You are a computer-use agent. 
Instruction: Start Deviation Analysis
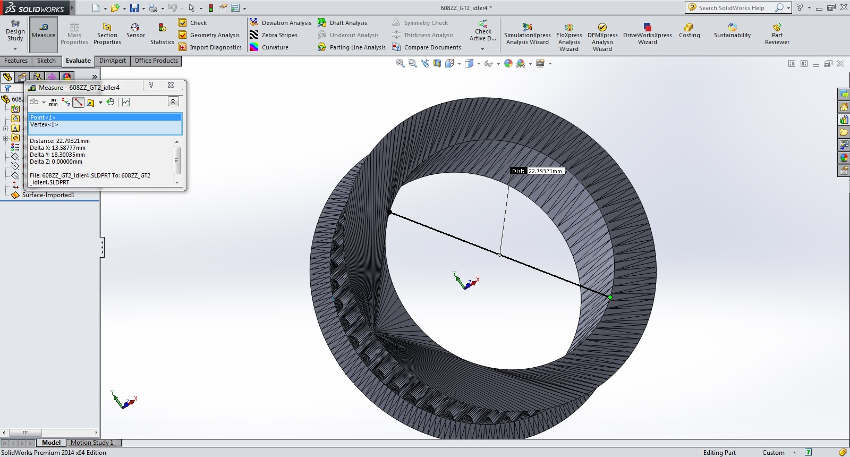coord(280,23)
